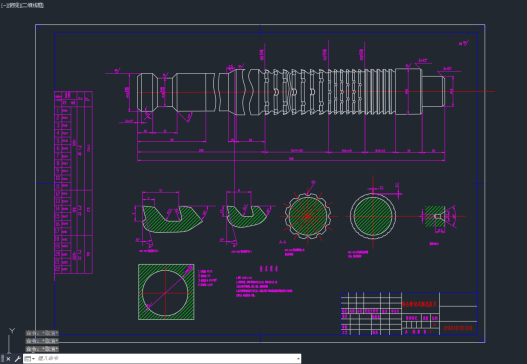The width and height of the screenshot is (527, 364).
Task: Pick the cyan technical requirements heading
Action: click(x=269, y=269)
